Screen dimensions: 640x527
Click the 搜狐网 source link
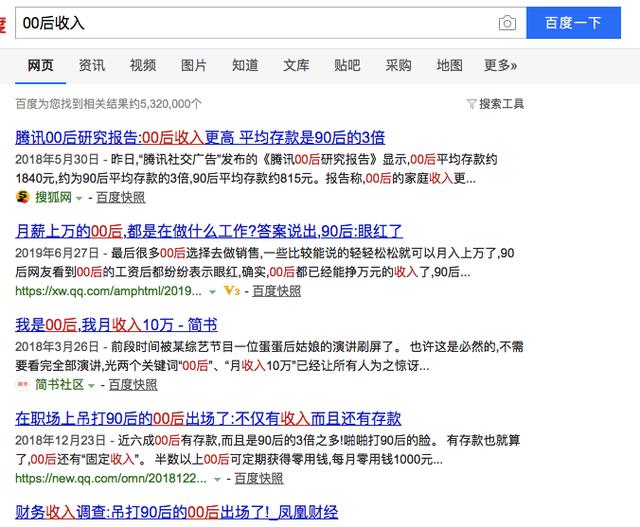[x=53, y=198]
